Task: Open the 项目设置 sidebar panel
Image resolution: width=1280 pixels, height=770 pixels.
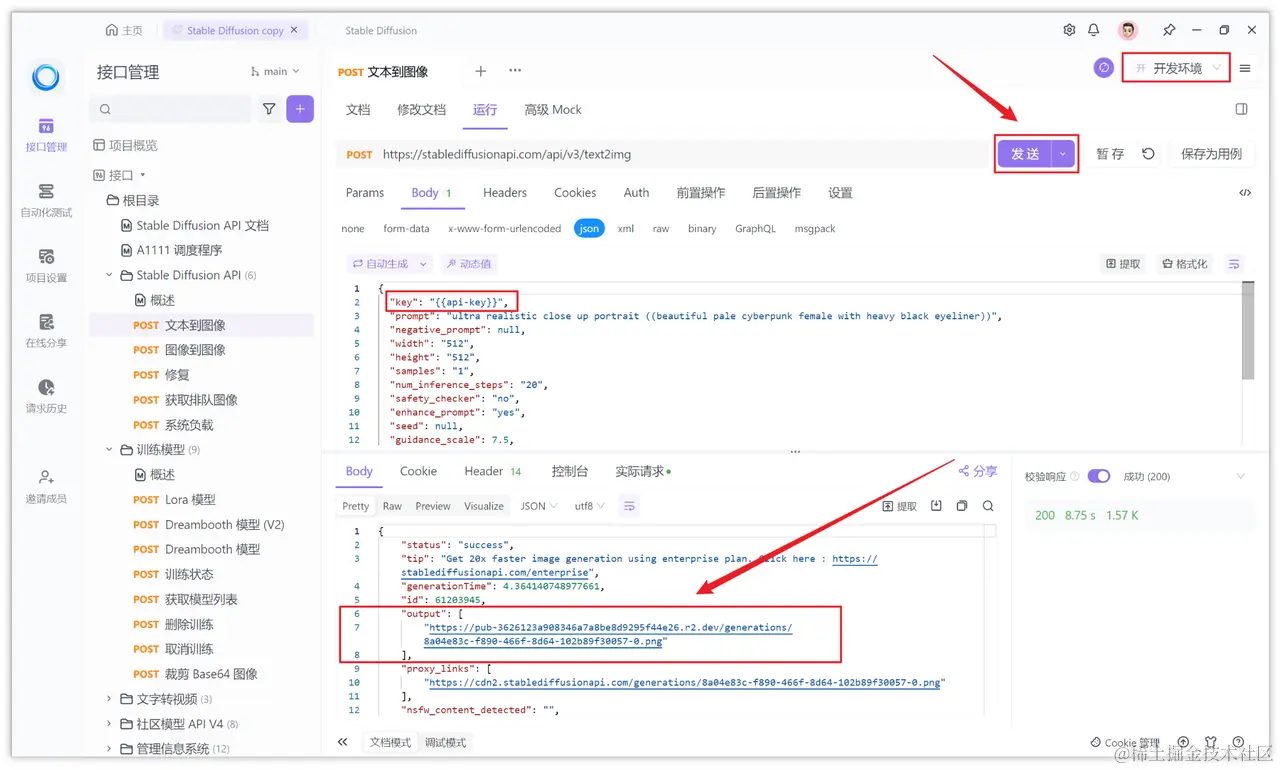Action: pos(46,262)
